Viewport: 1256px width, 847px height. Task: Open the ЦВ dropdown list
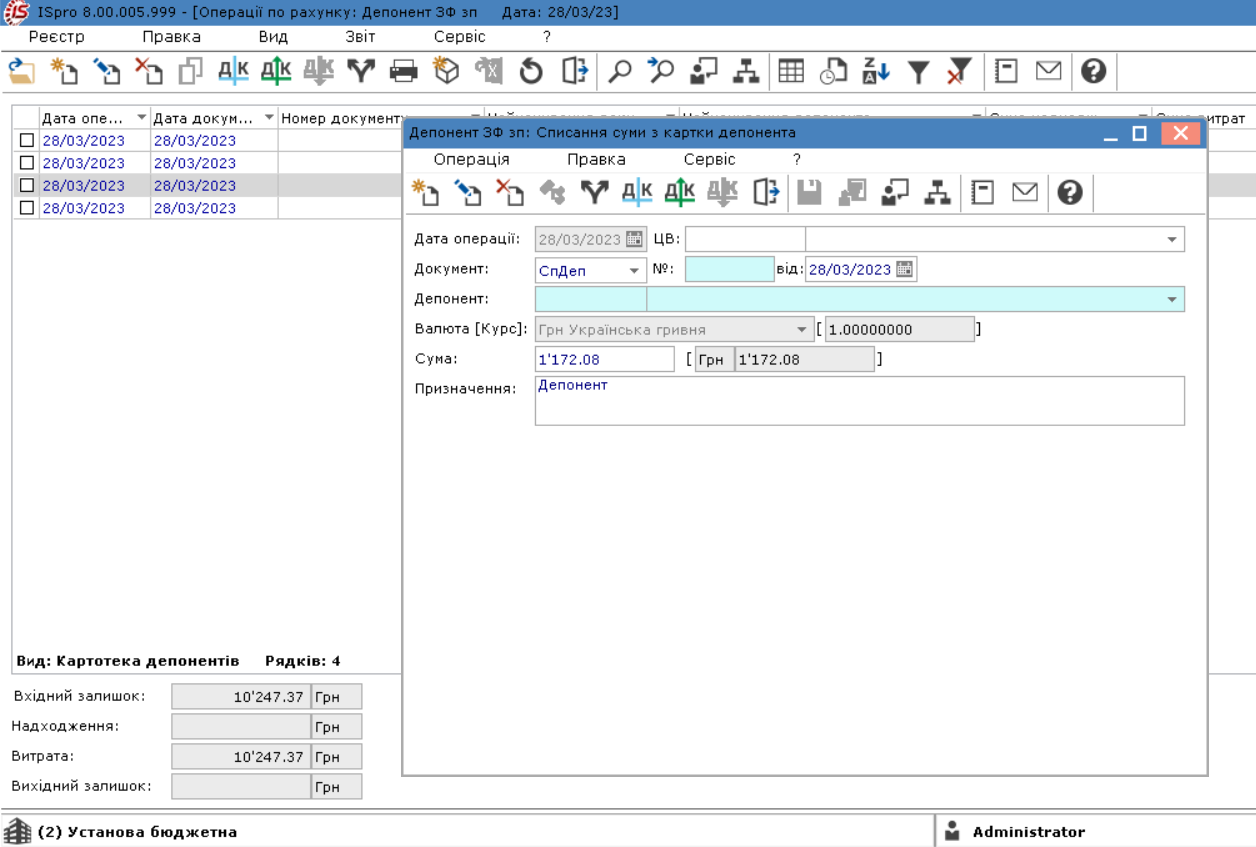1171,240
